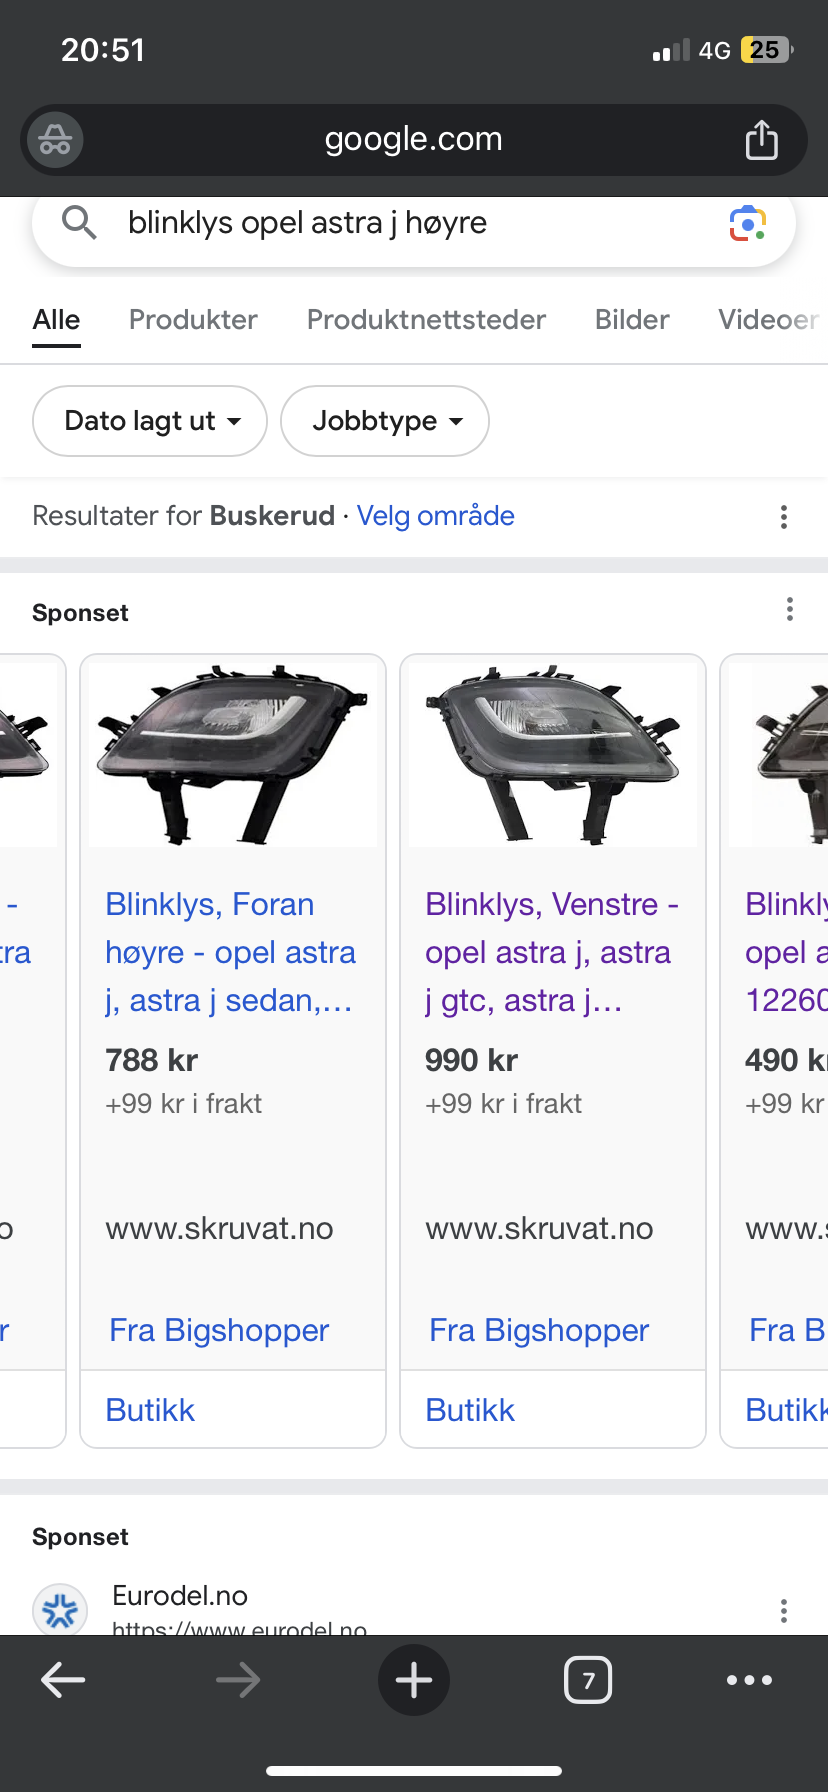828x1792 pixels.
Task: Tap the 990 kr headlight product image
Action: (553, 755)
